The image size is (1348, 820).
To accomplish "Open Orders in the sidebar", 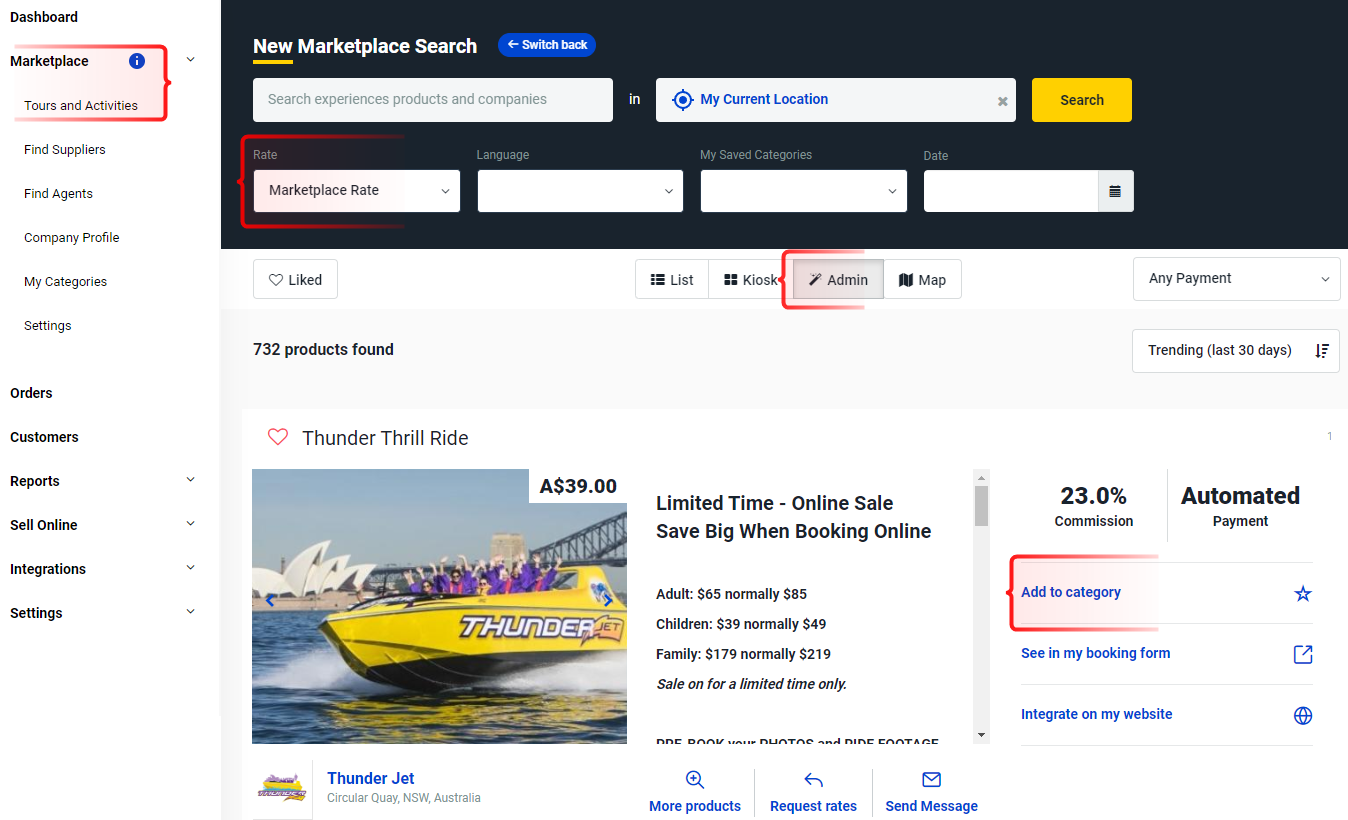I will 31,393.
